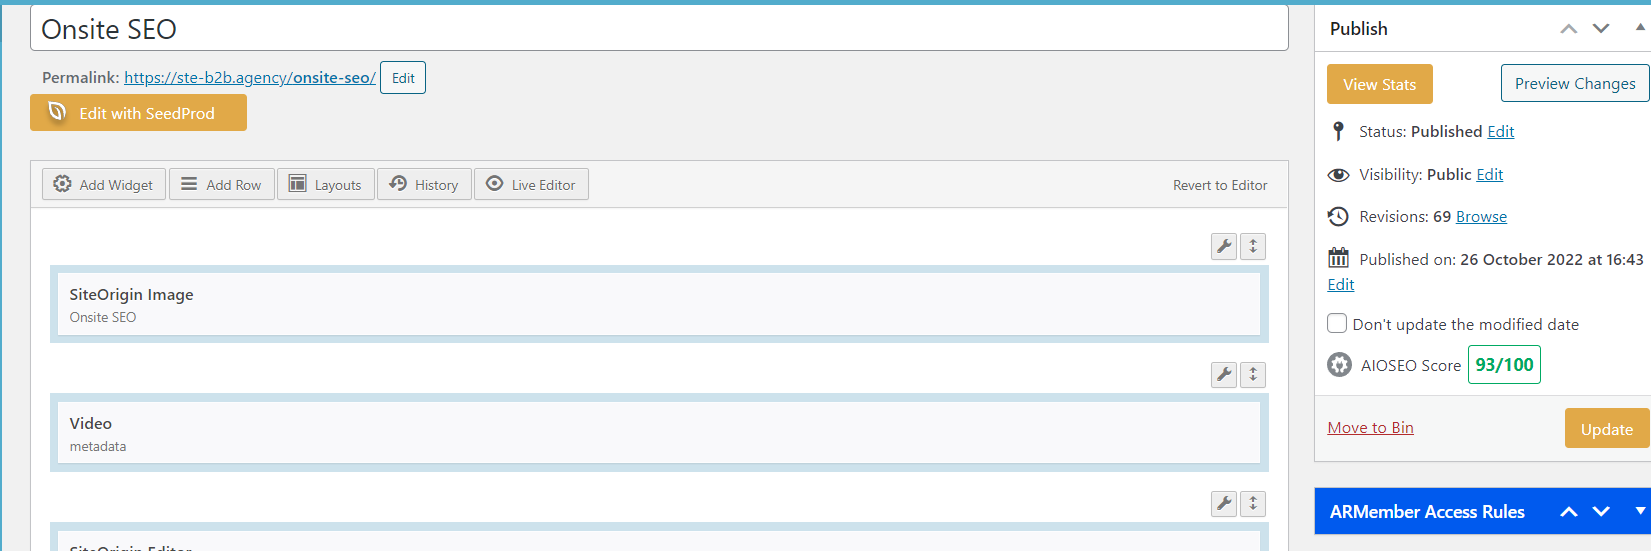This screenshot has width=1651, height=551.
Task: Move the Publish panel down
Action: [1601, 29]
